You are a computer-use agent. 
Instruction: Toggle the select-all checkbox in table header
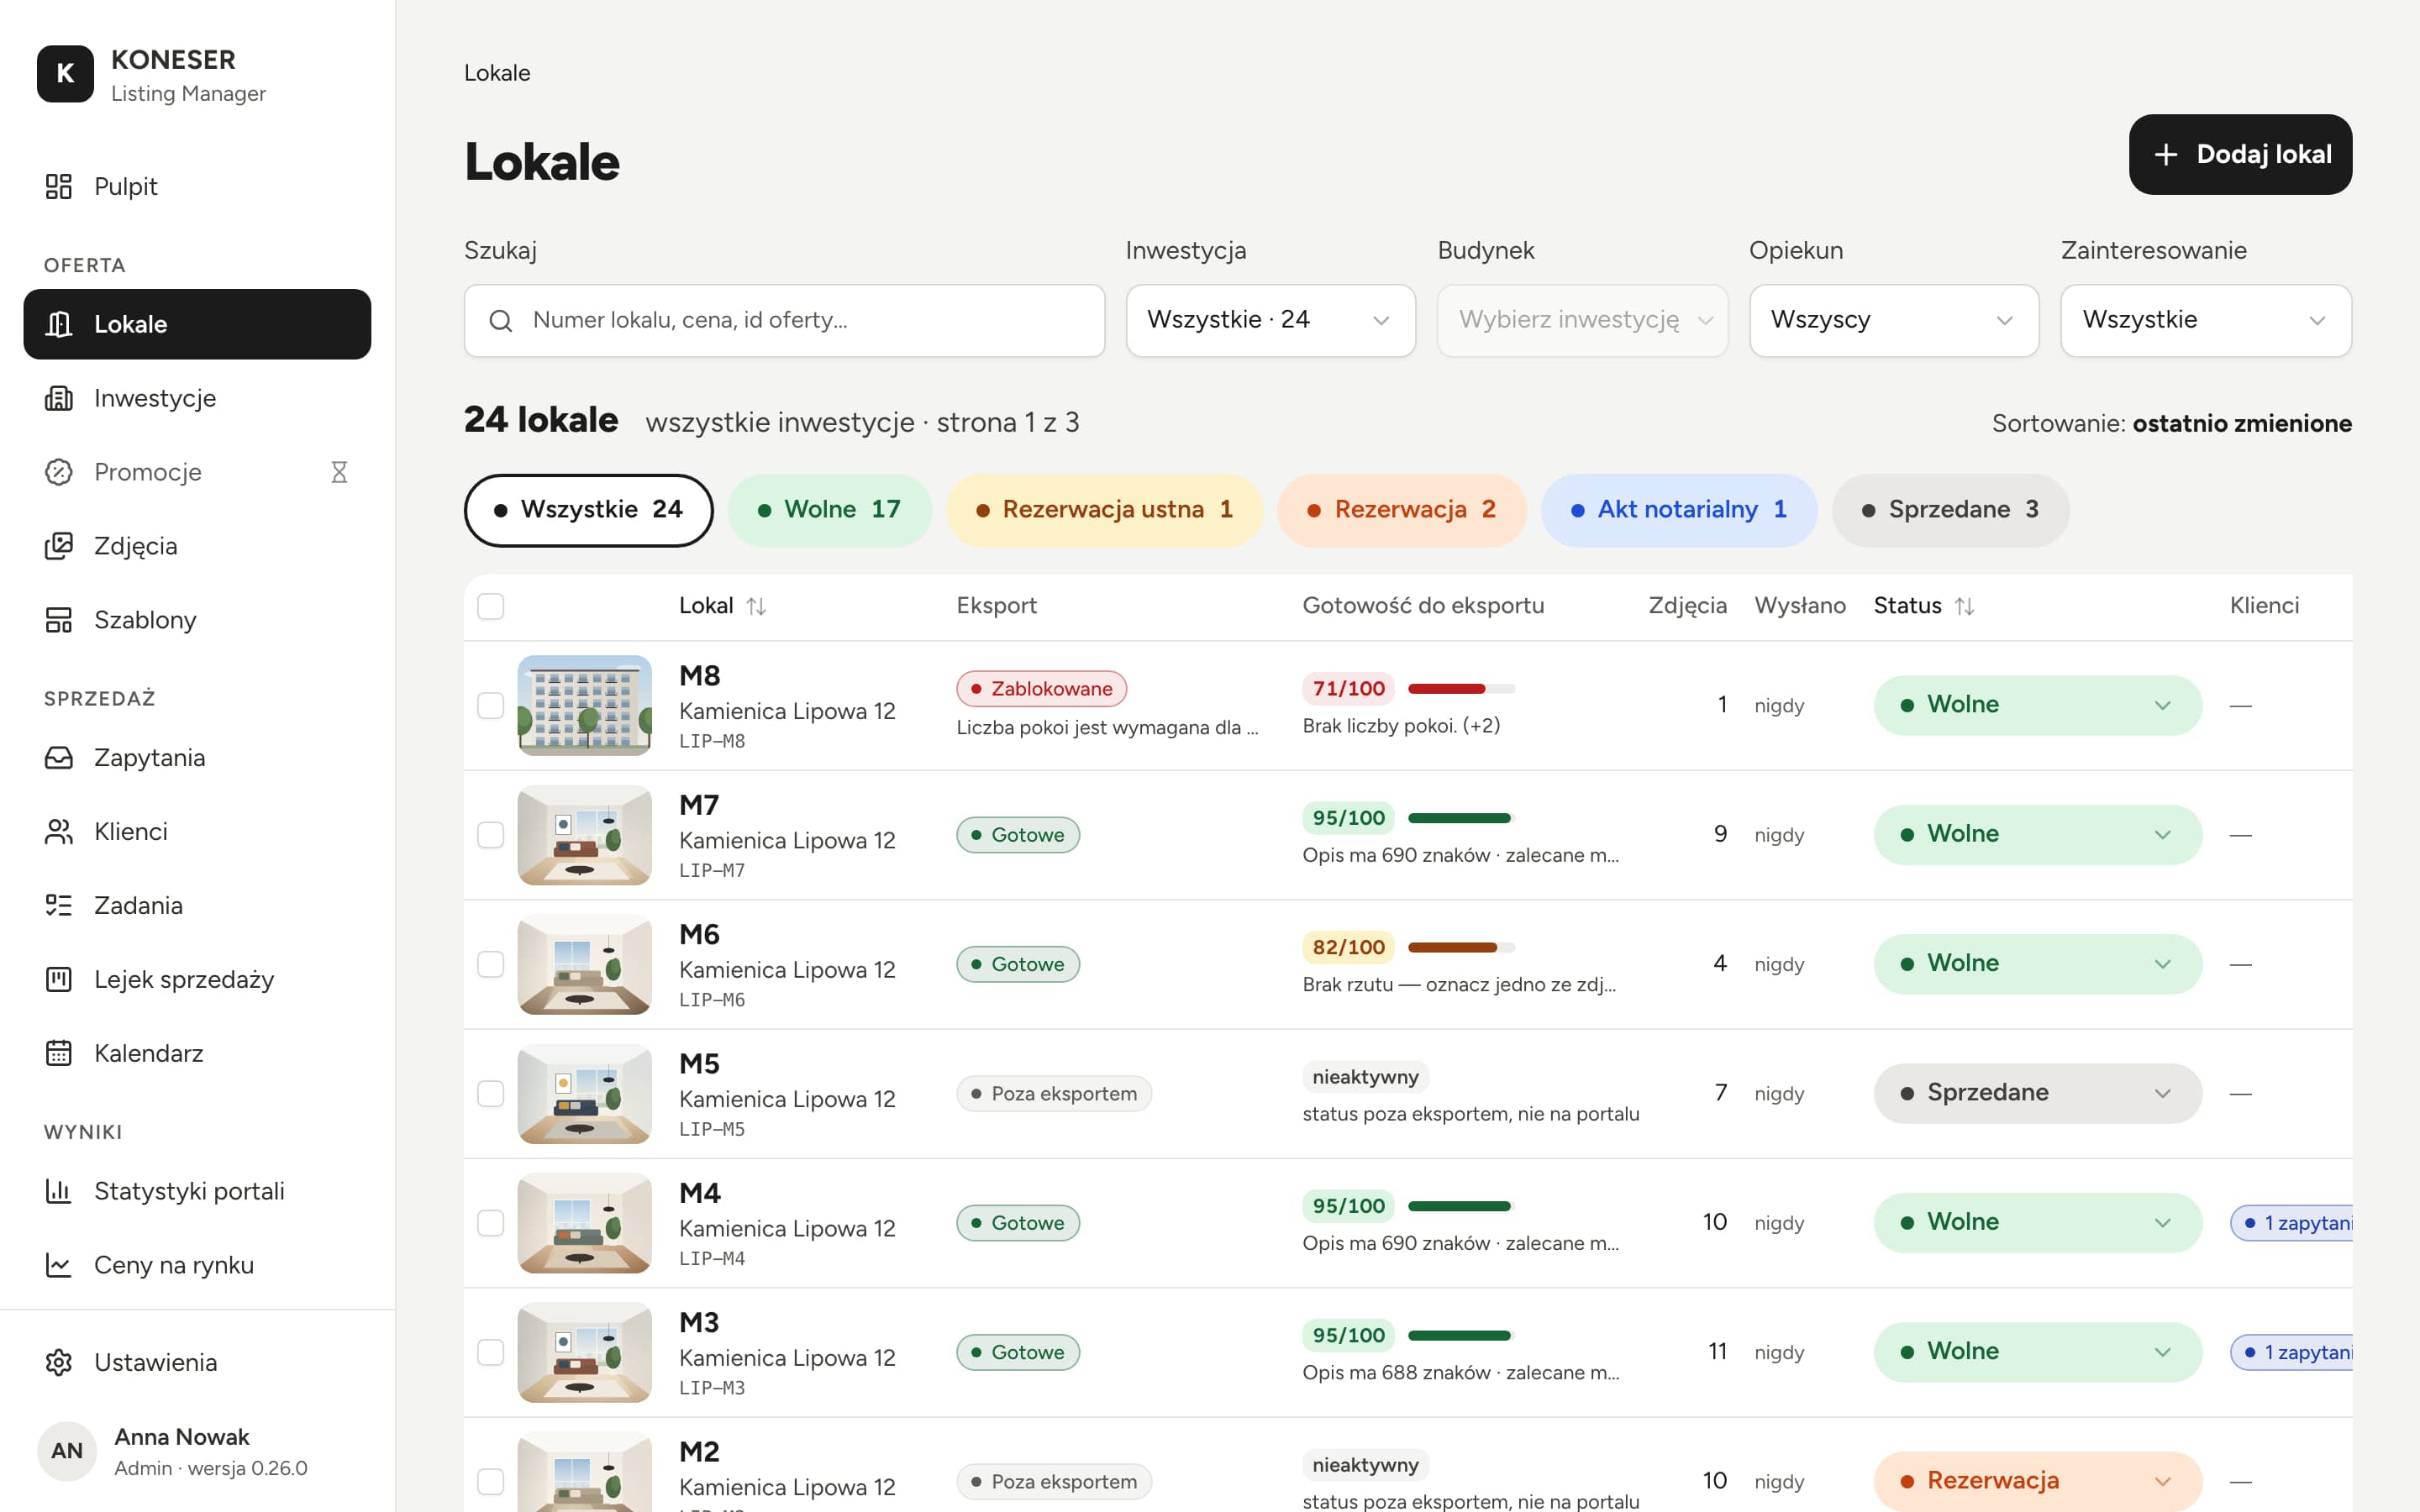[x=491, y=606]
